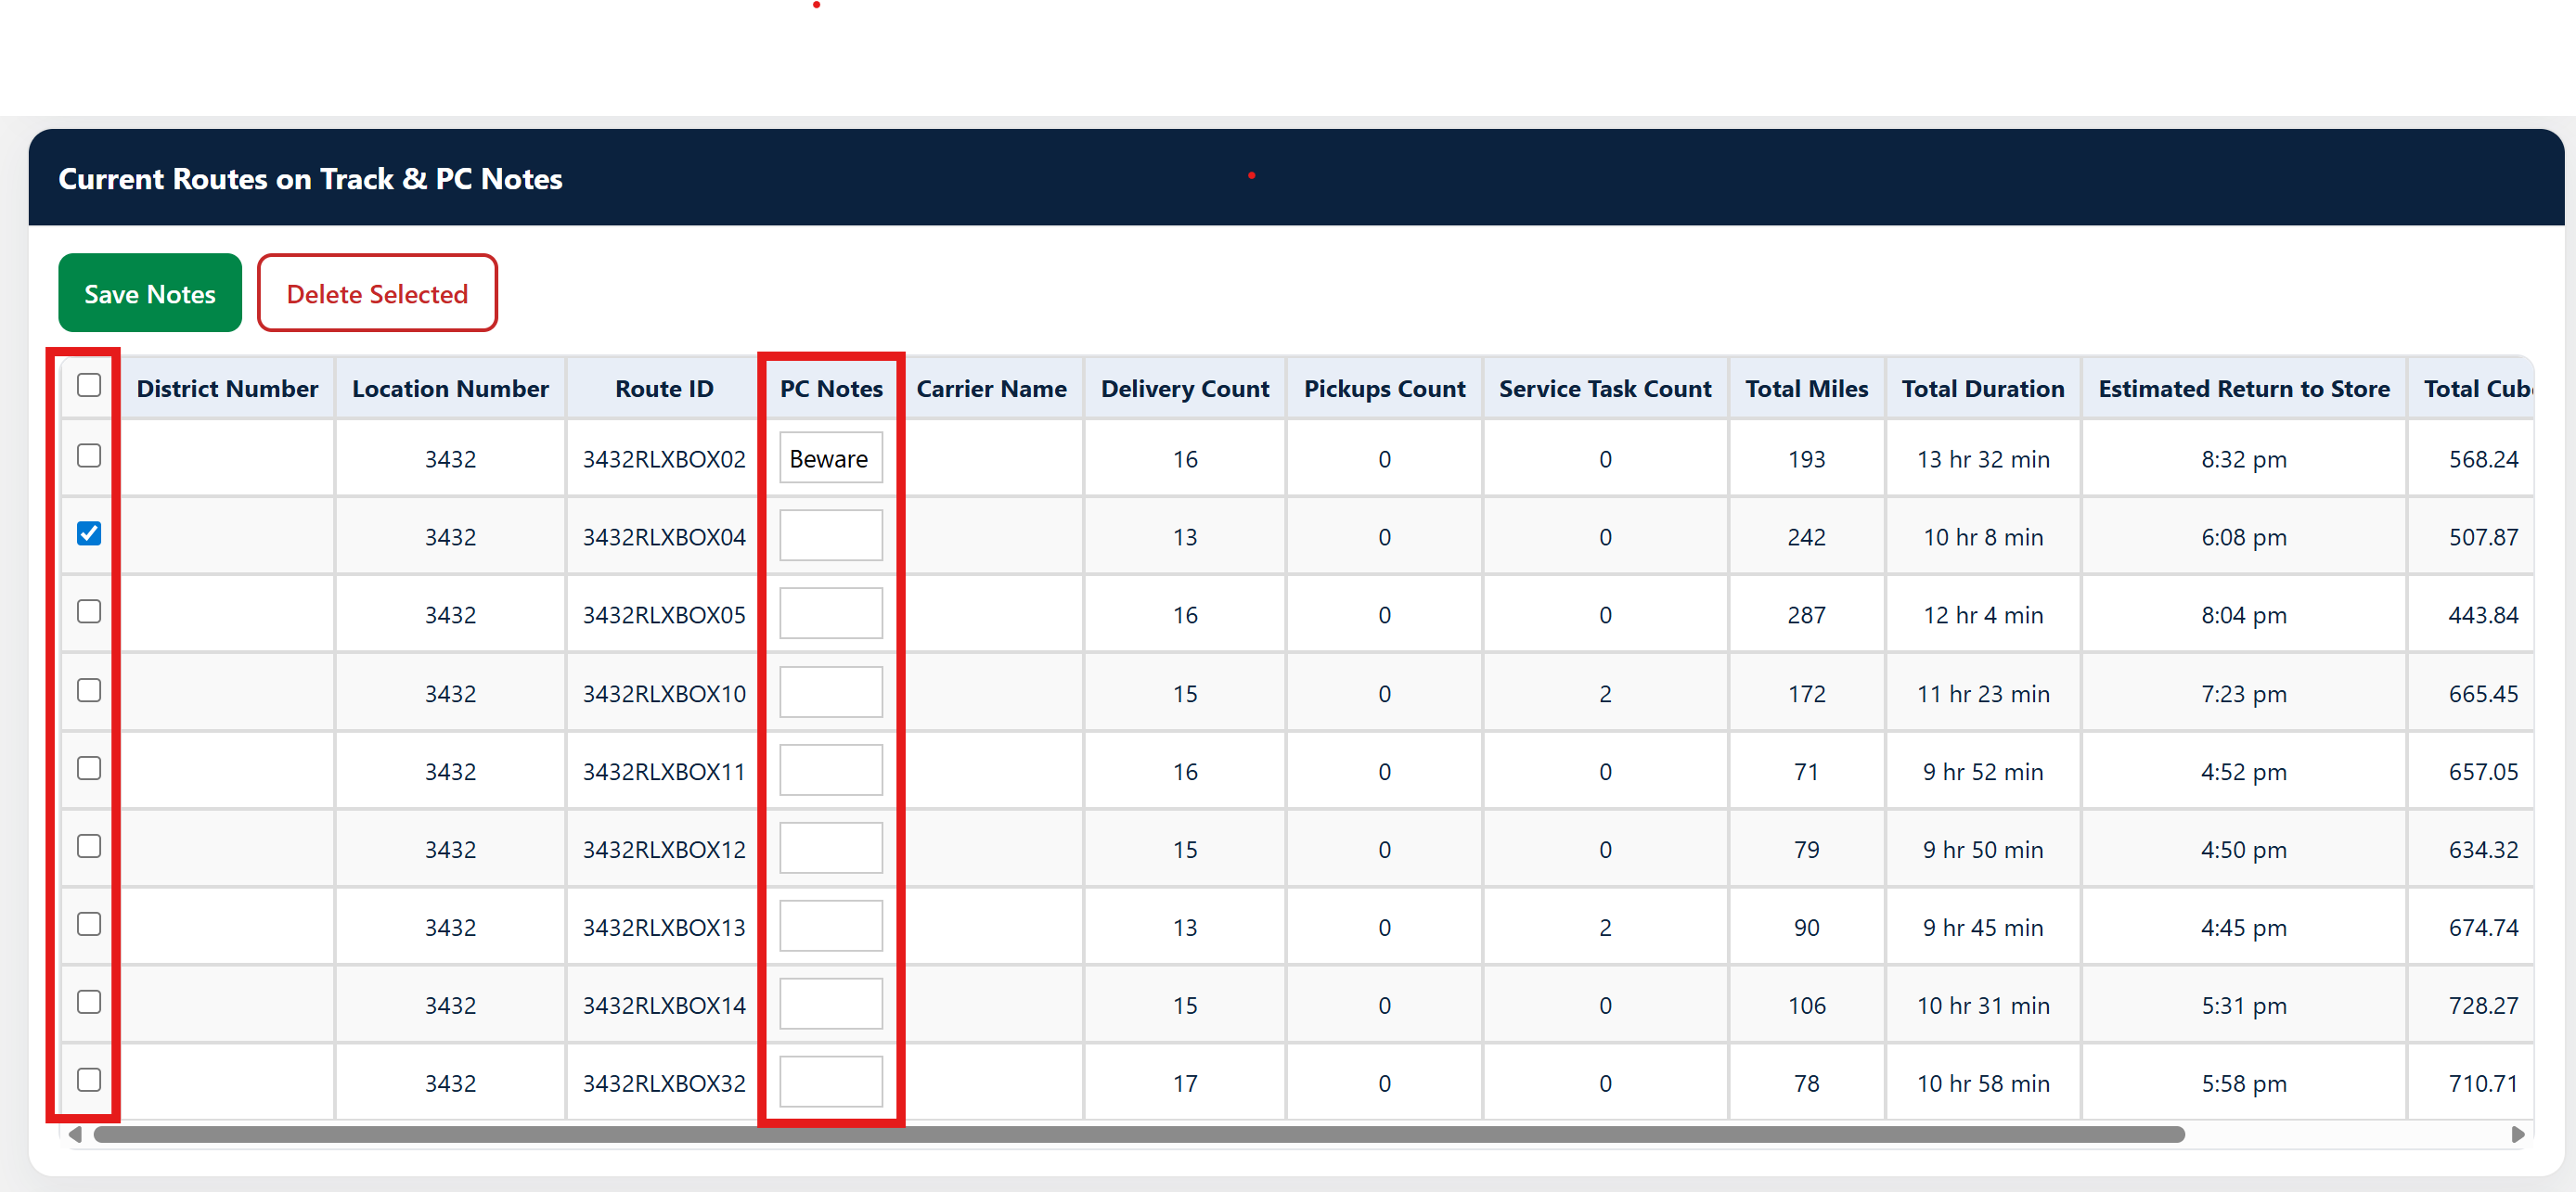
Task: Click PC Notes input for route 3432RLXBOX04
Action: (830, 536)
